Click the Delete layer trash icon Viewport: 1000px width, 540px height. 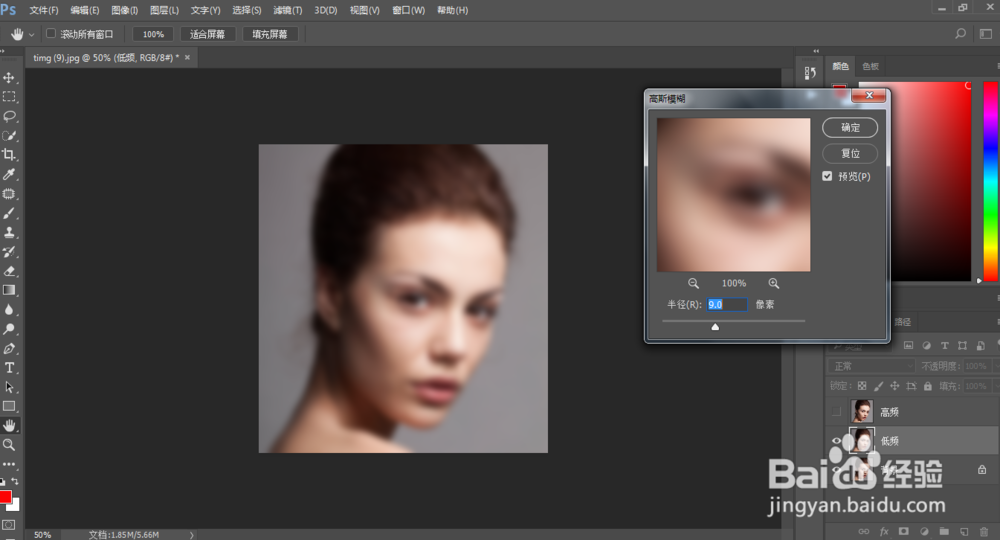(x=984, y=531)
